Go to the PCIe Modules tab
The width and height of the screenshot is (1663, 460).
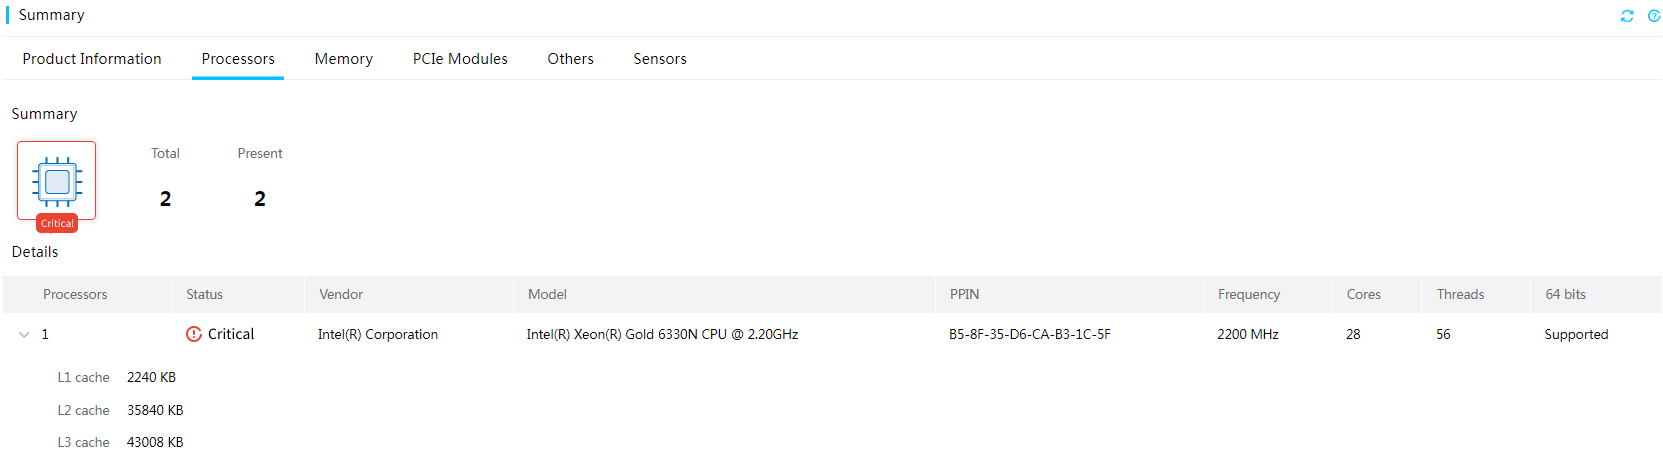click(x=460, y=59)
